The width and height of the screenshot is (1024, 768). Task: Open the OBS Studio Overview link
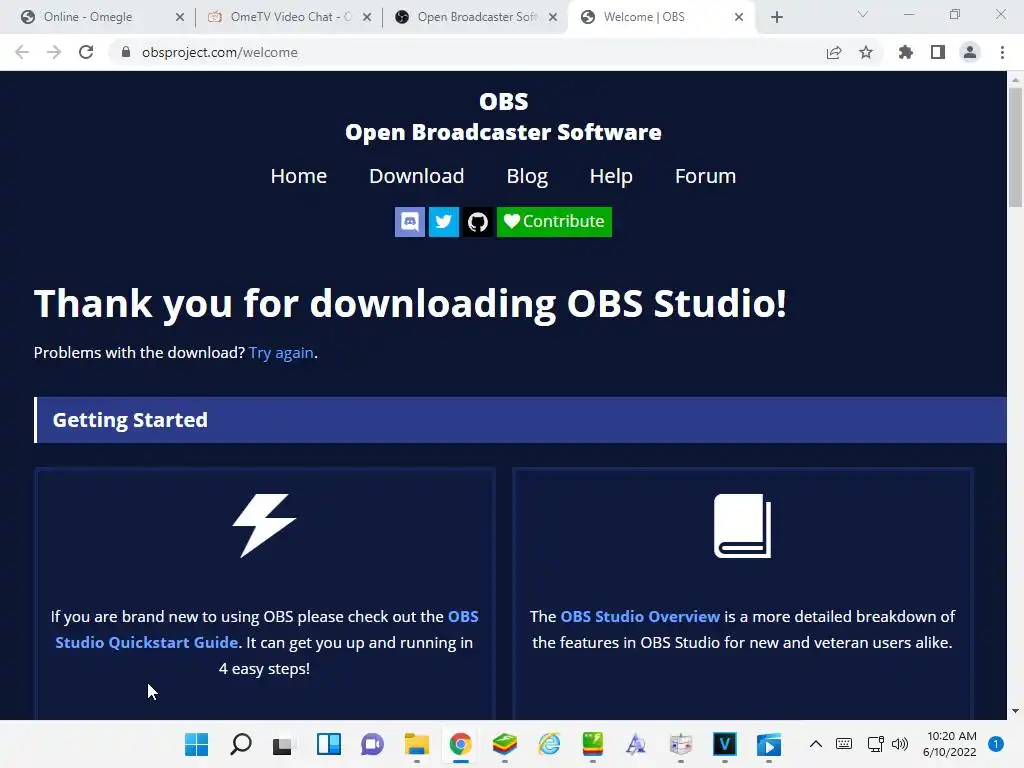pos(640,616)
